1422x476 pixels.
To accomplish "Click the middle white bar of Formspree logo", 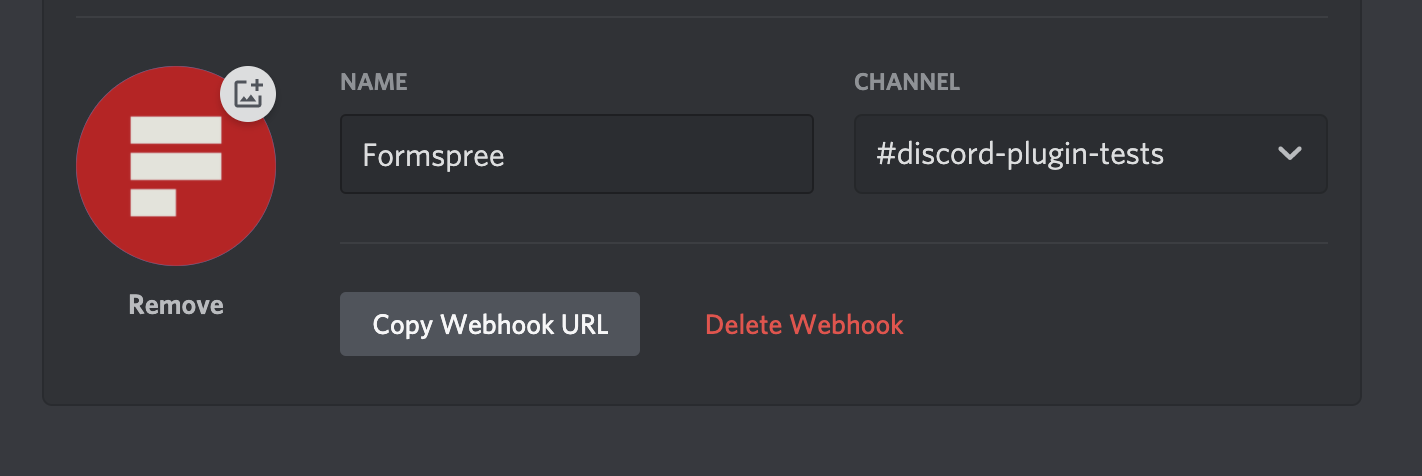I will (x=175, y=166).
